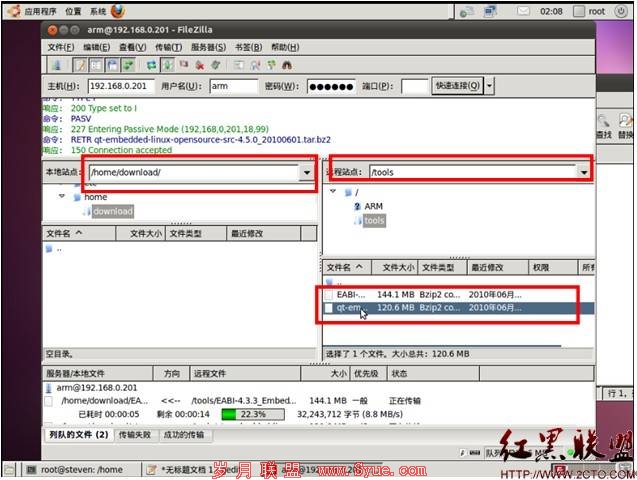Viewport: 637px width, 480px height.
Task: Click the username field containing arm
Action: click(234, 86)
